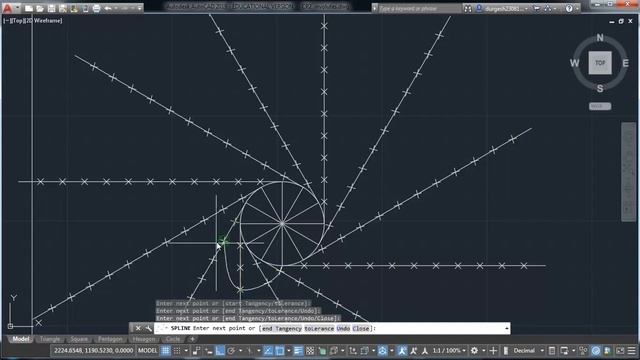Screen dimensions: 640x360
Task: Switch to the Pentagon layout tab
Action: point(110,339)
